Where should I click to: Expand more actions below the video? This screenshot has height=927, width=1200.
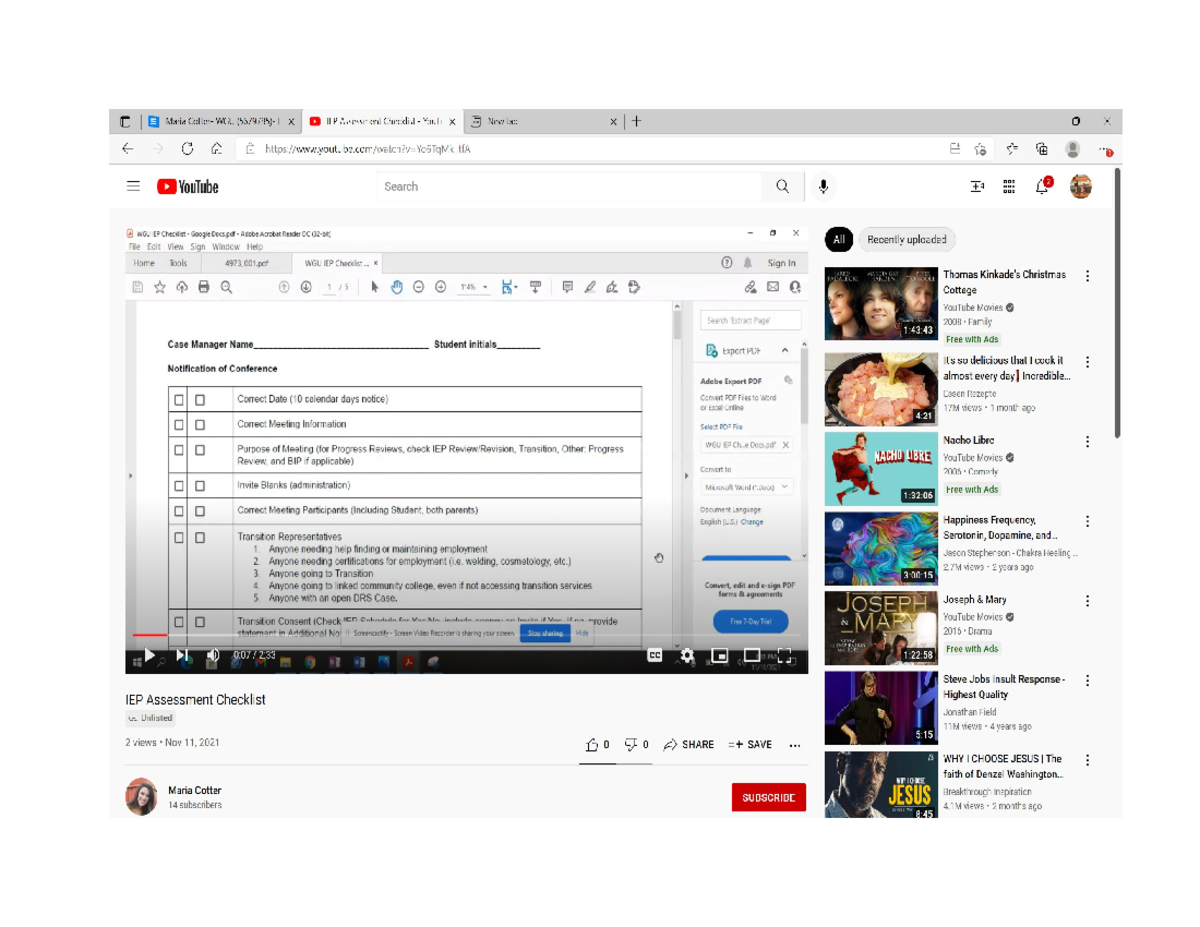tap(795, 745)
